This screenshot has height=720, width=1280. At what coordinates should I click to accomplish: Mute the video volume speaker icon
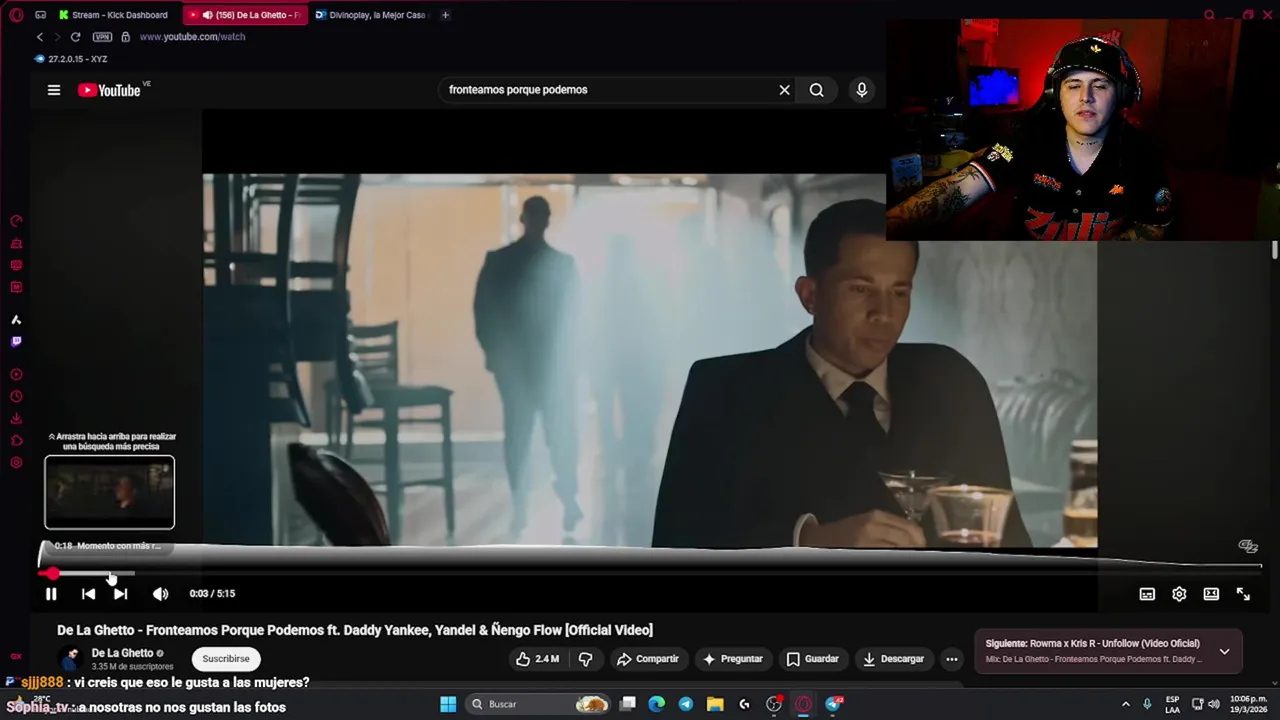click(x=160, y=594)
